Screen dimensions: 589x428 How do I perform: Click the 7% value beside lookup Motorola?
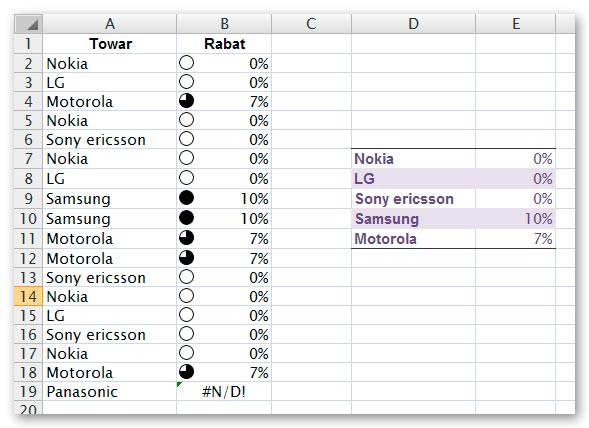point(516,238)
